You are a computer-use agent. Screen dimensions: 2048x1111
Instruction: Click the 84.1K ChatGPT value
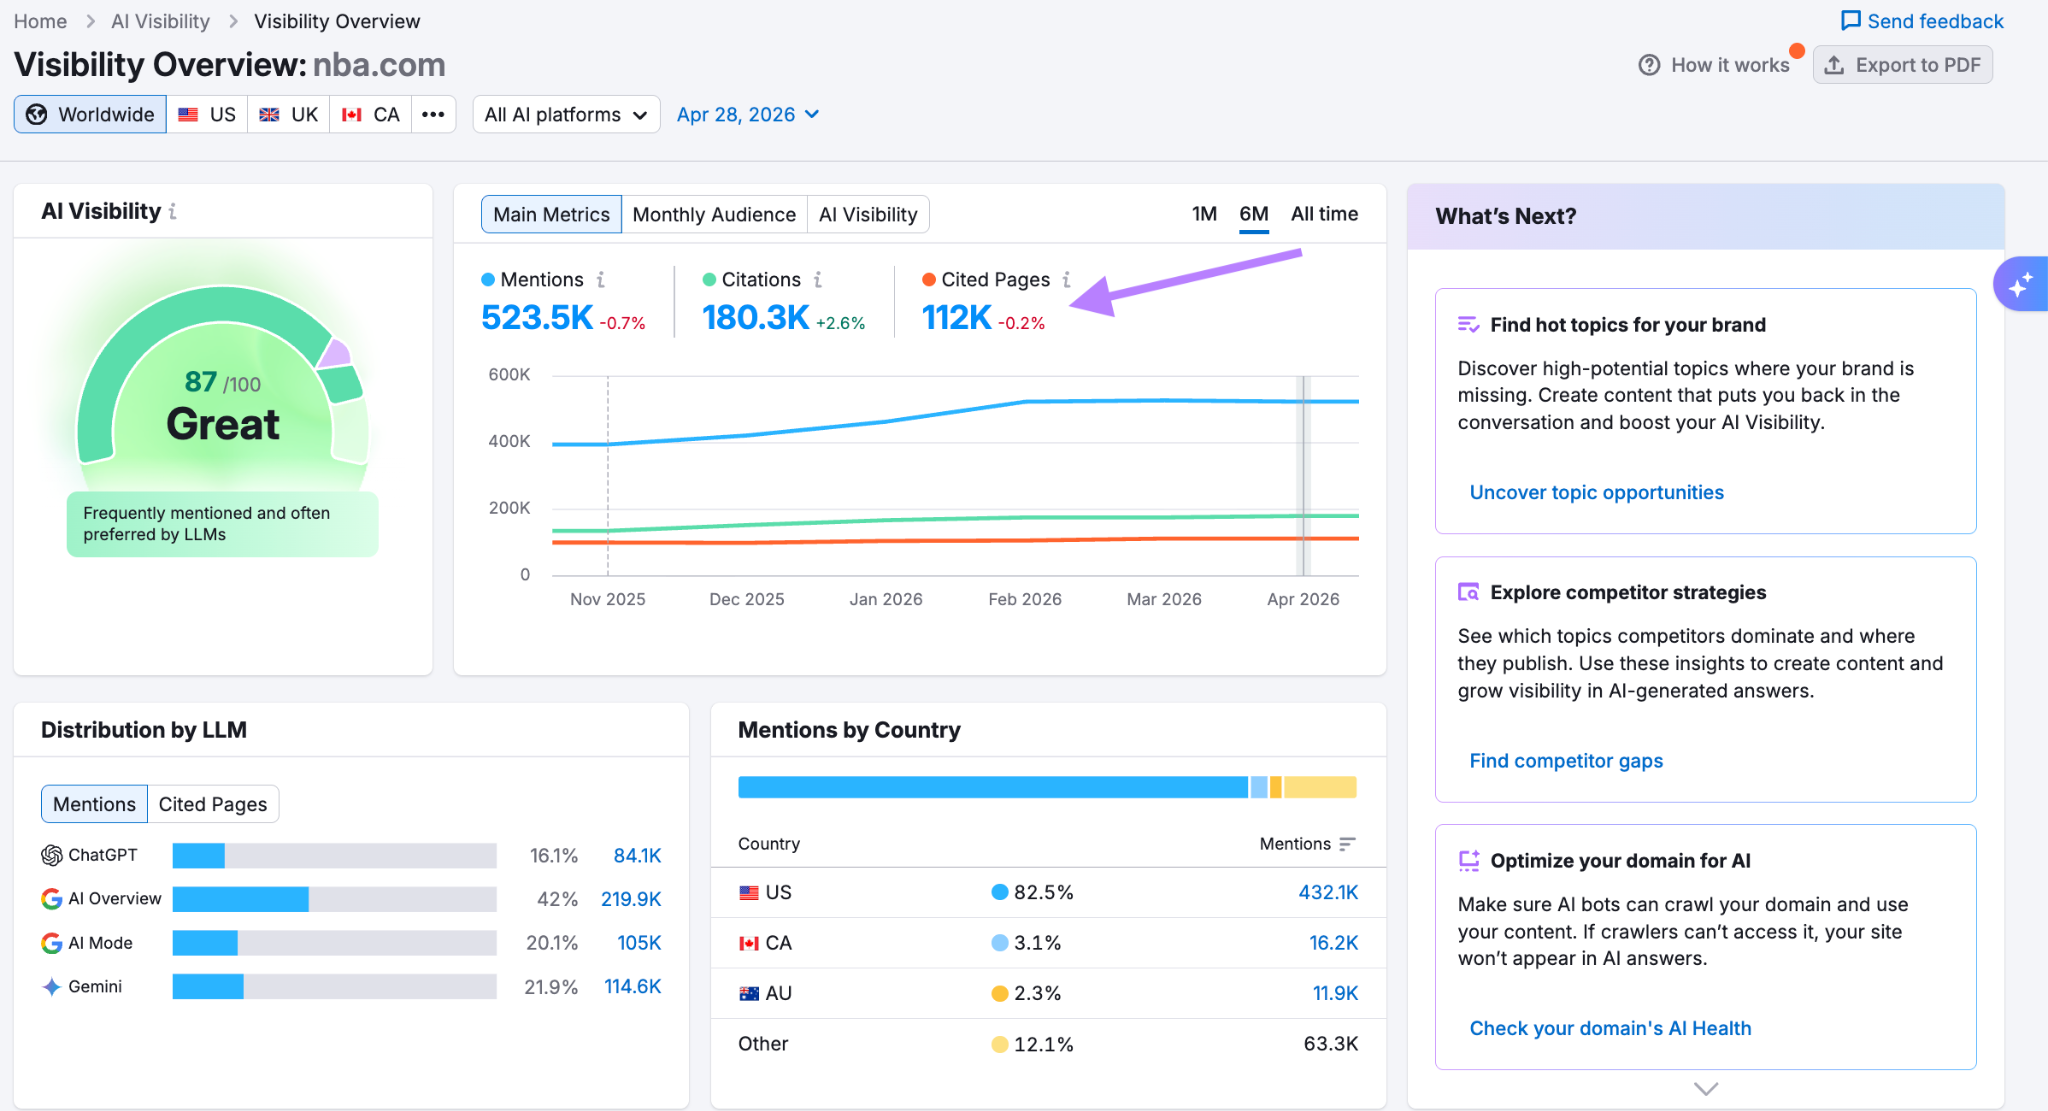click(x=637, y=855)
